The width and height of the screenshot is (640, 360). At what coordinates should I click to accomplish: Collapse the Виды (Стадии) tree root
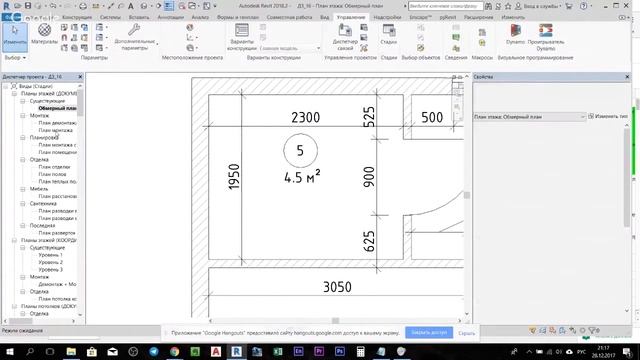click(x=6, y=87)
